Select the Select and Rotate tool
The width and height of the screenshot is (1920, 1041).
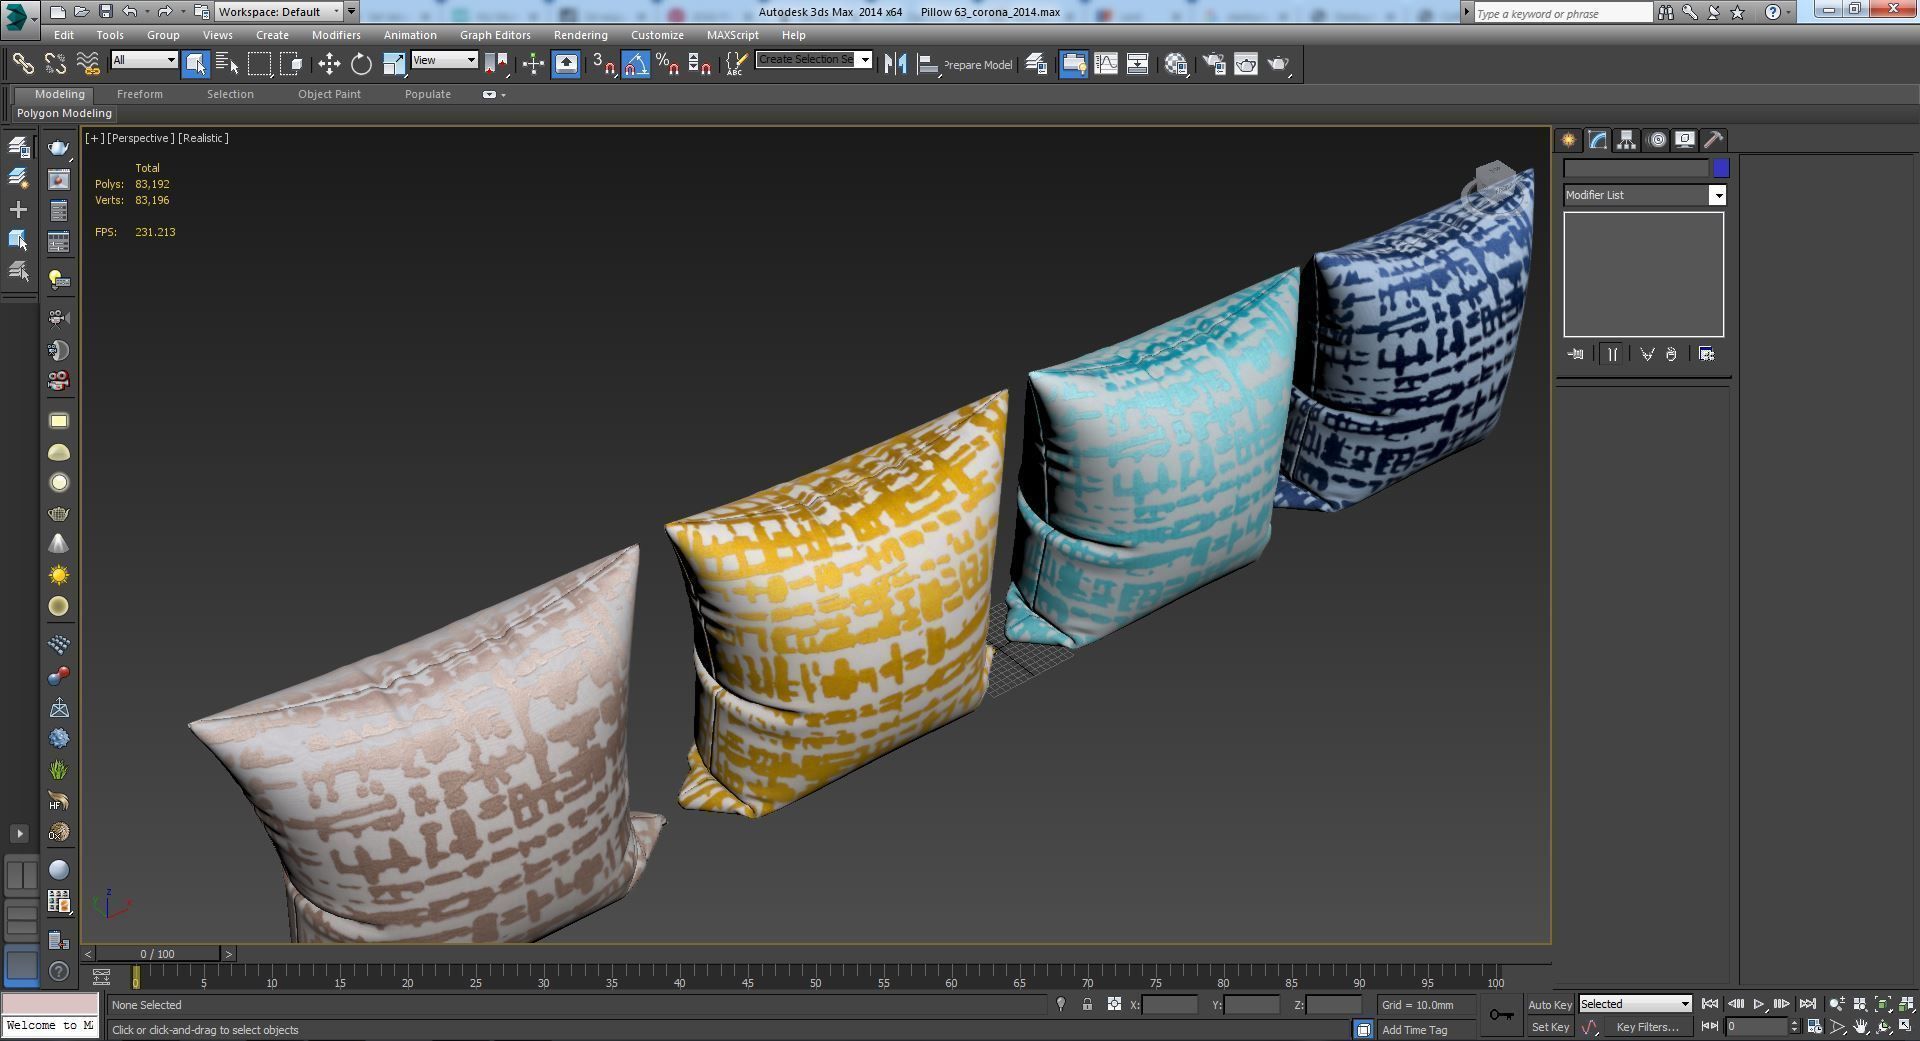coord(361,64)
